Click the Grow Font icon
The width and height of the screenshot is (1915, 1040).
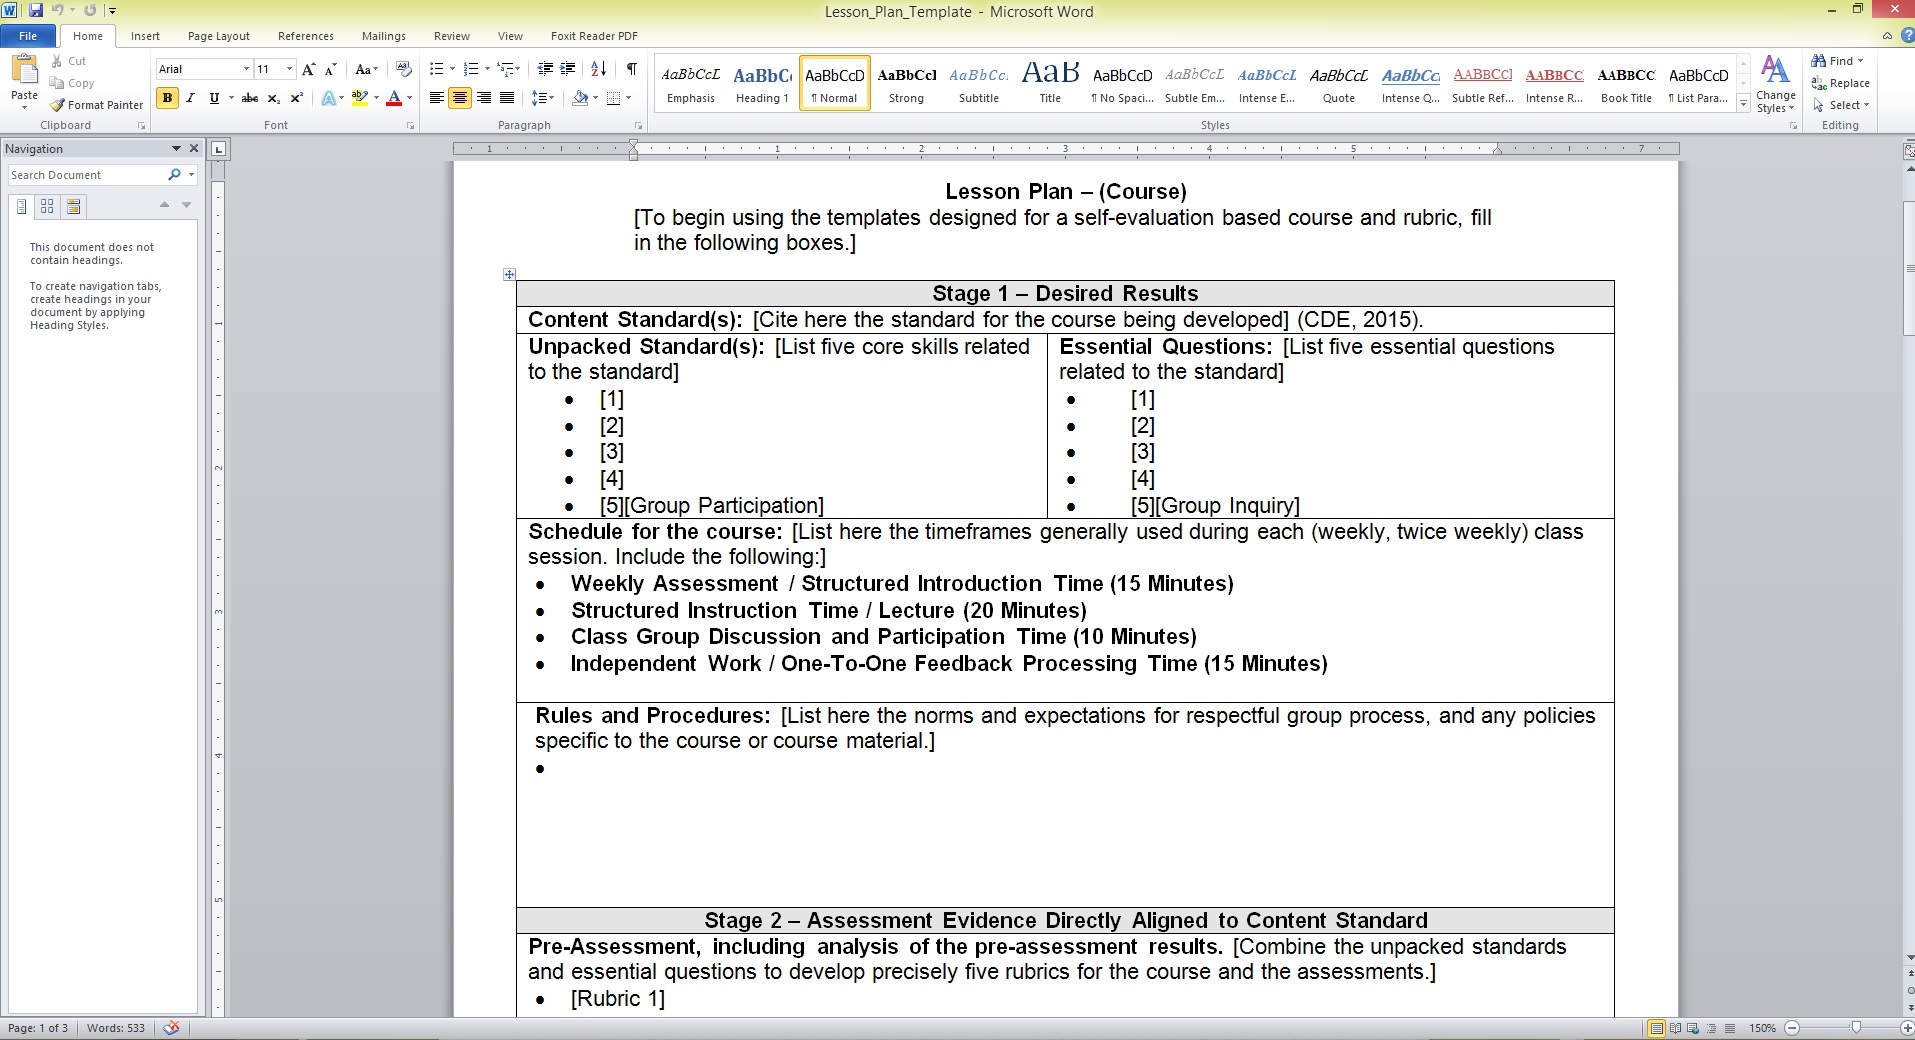pyautogui.click(x=308, y=69)
